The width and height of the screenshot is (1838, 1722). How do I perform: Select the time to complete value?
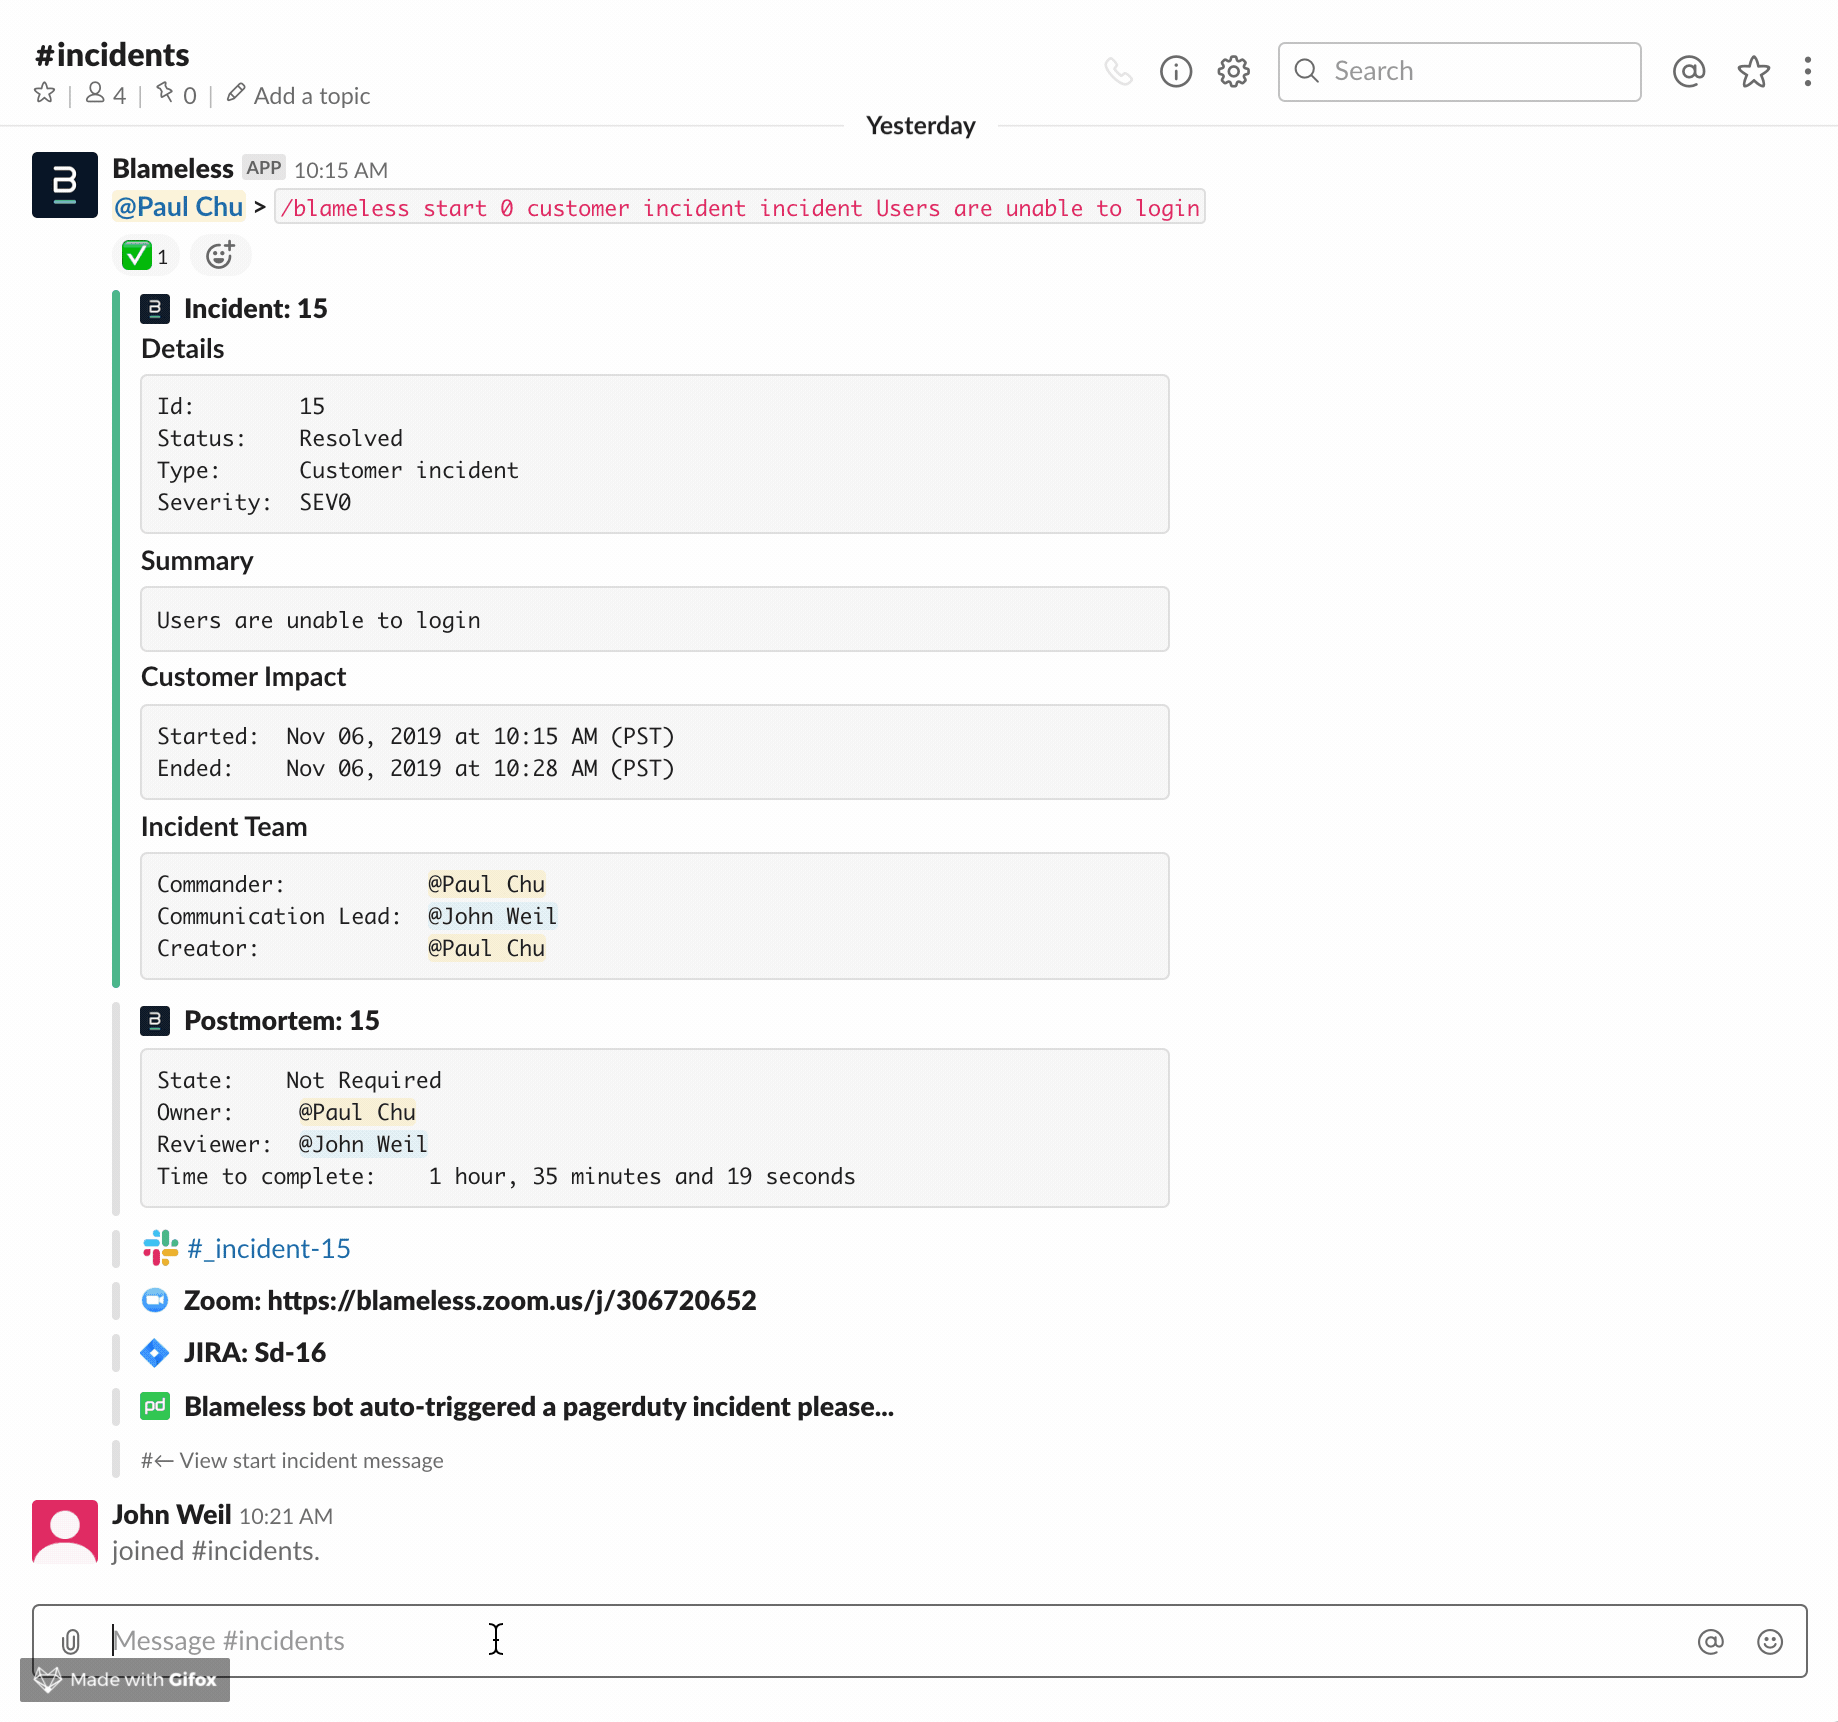pos(642,1176)
